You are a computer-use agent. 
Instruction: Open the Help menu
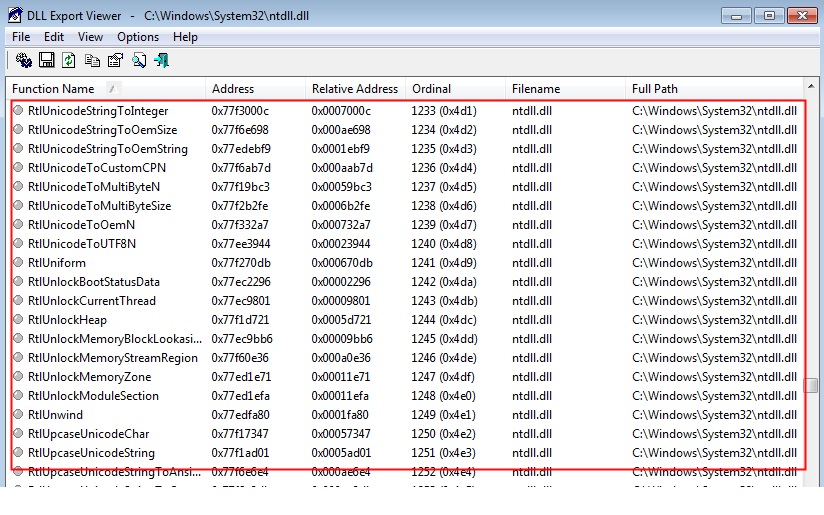point(185,37)
